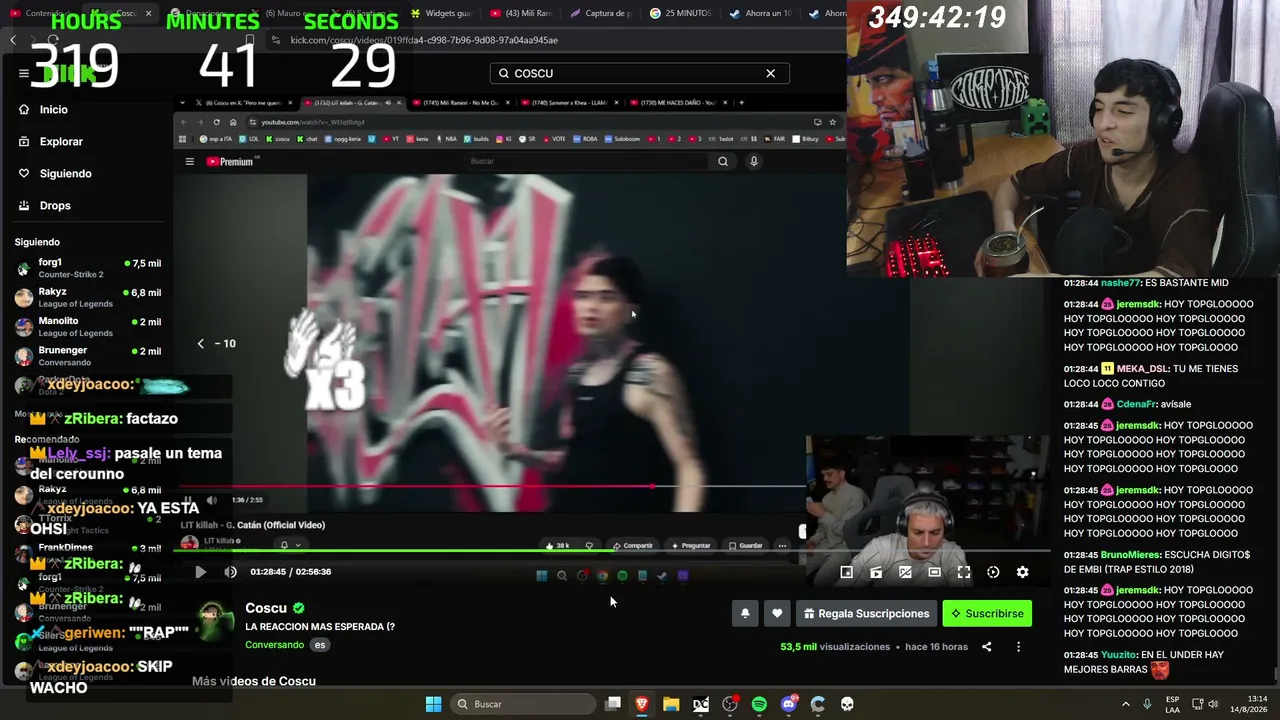The width and height of the screenshot is (1280, 720).
Task: Focus the YouTube Buscar field
Action: pos(588,162)
